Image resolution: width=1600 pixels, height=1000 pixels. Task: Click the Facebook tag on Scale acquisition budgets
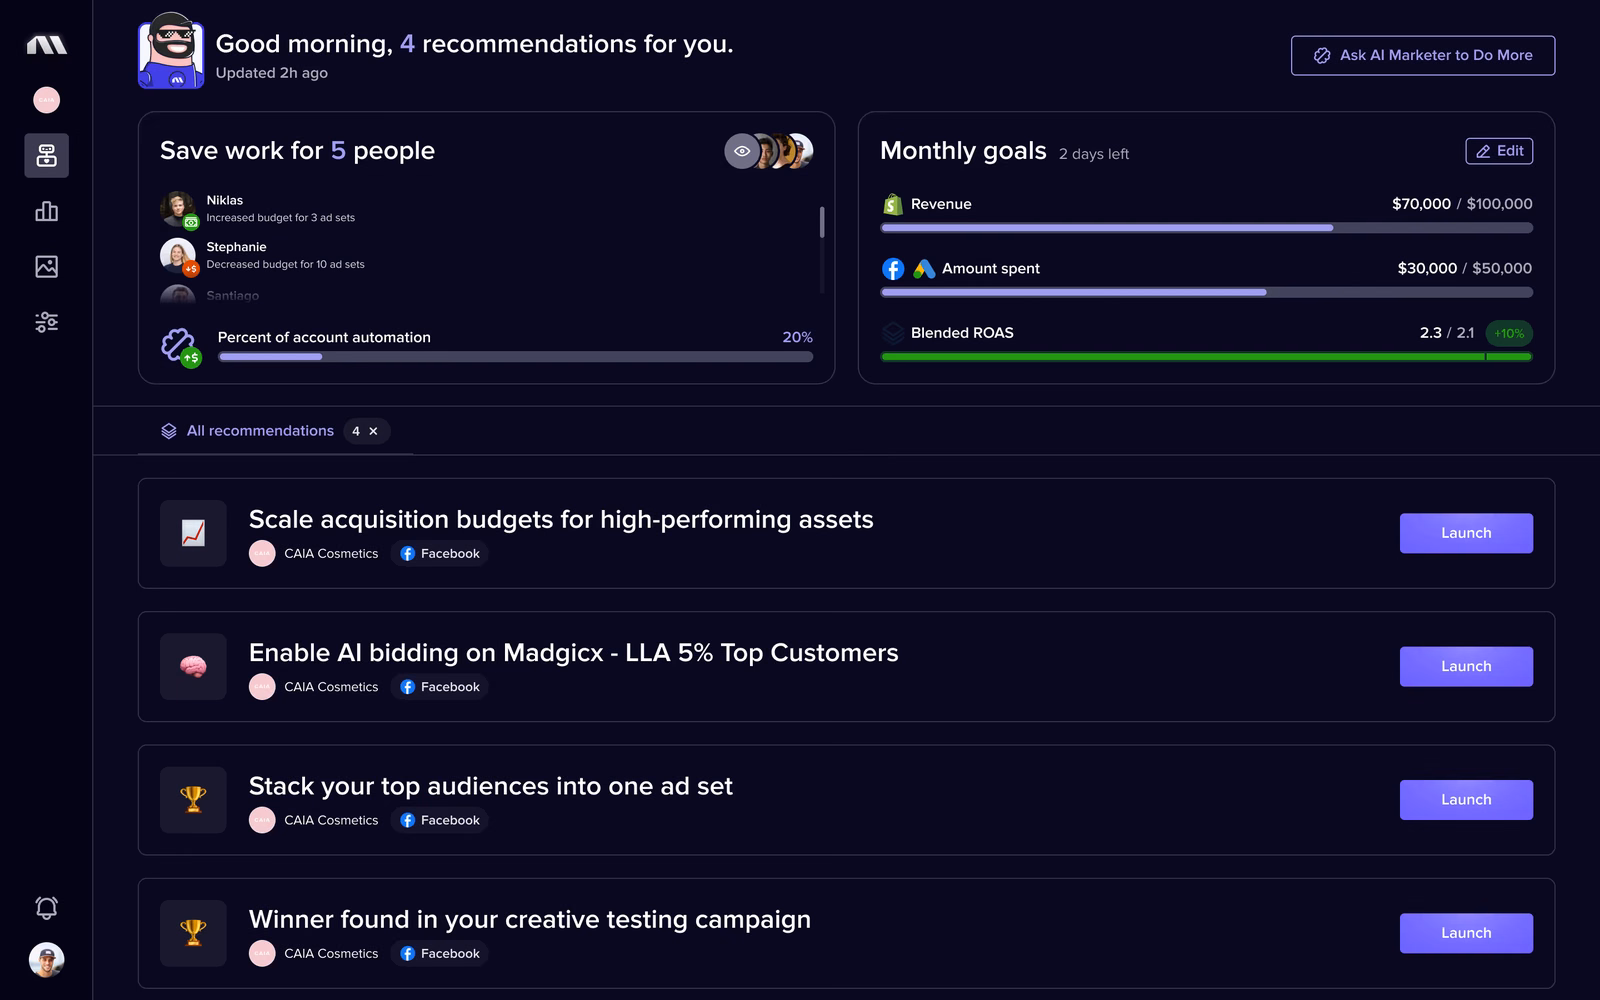click(439, 553)
